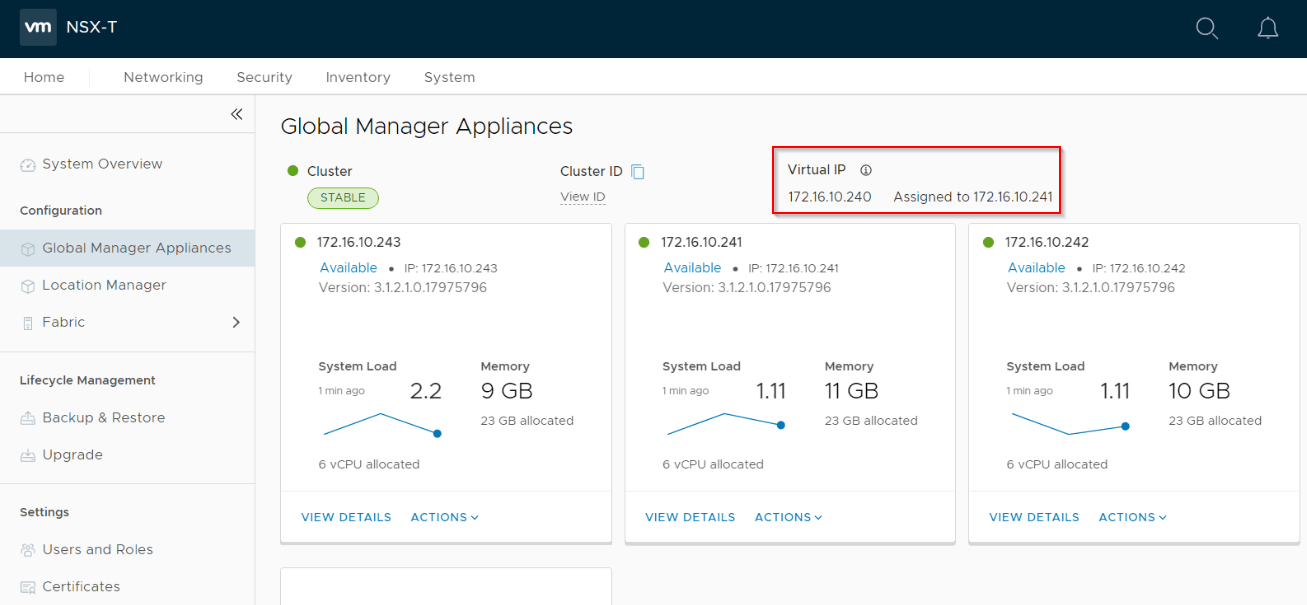Click the Users and Roles icon
This screenshot has height=605, width=1307.
28,550
